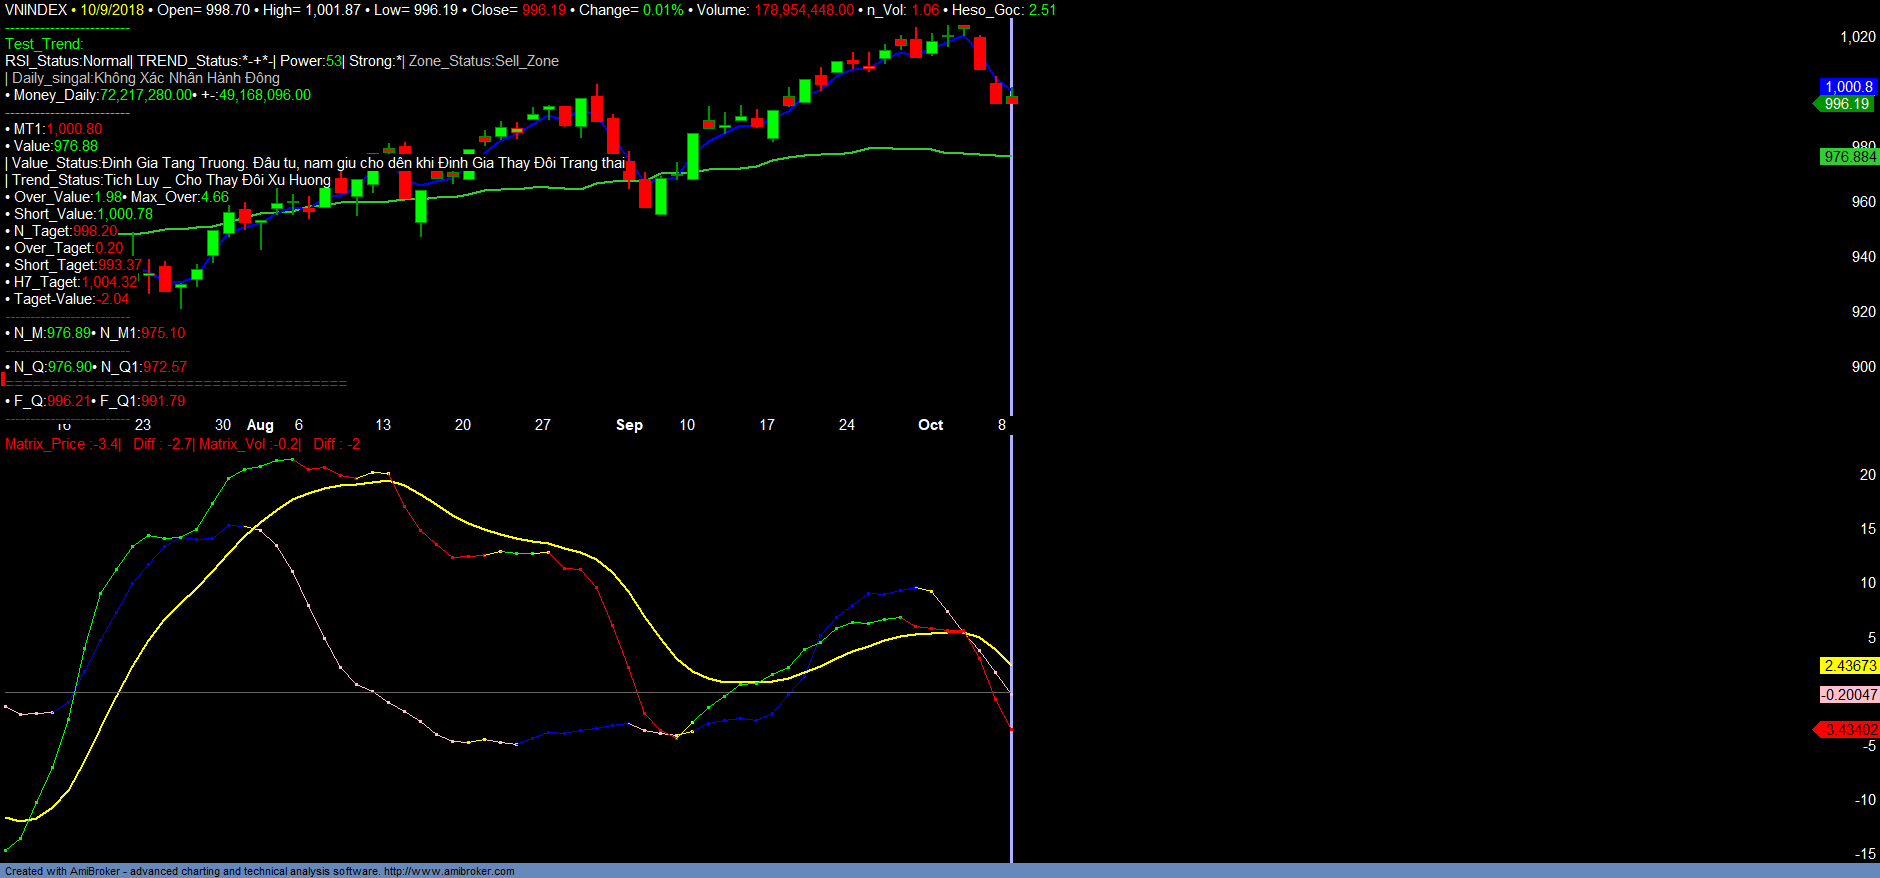Image resolution: width=1880 pixels, height=878 pixels.
Task: Click the 1,020 price axis label
Action: [1857, 37]
